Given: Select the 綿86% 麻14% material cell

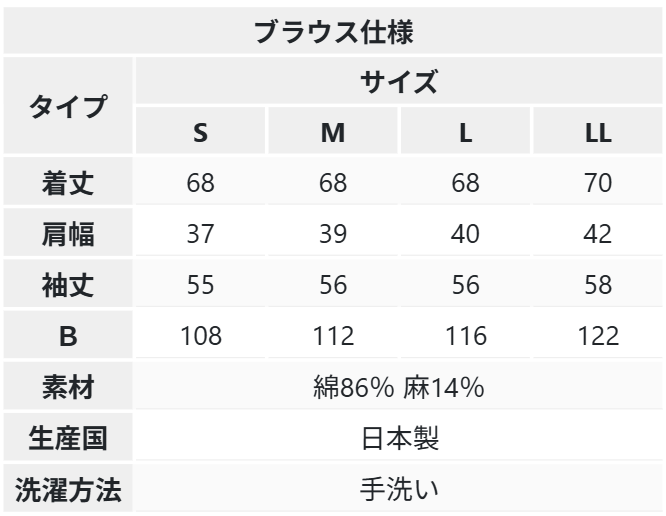Looking at the screenshot, I should [399, 388].
